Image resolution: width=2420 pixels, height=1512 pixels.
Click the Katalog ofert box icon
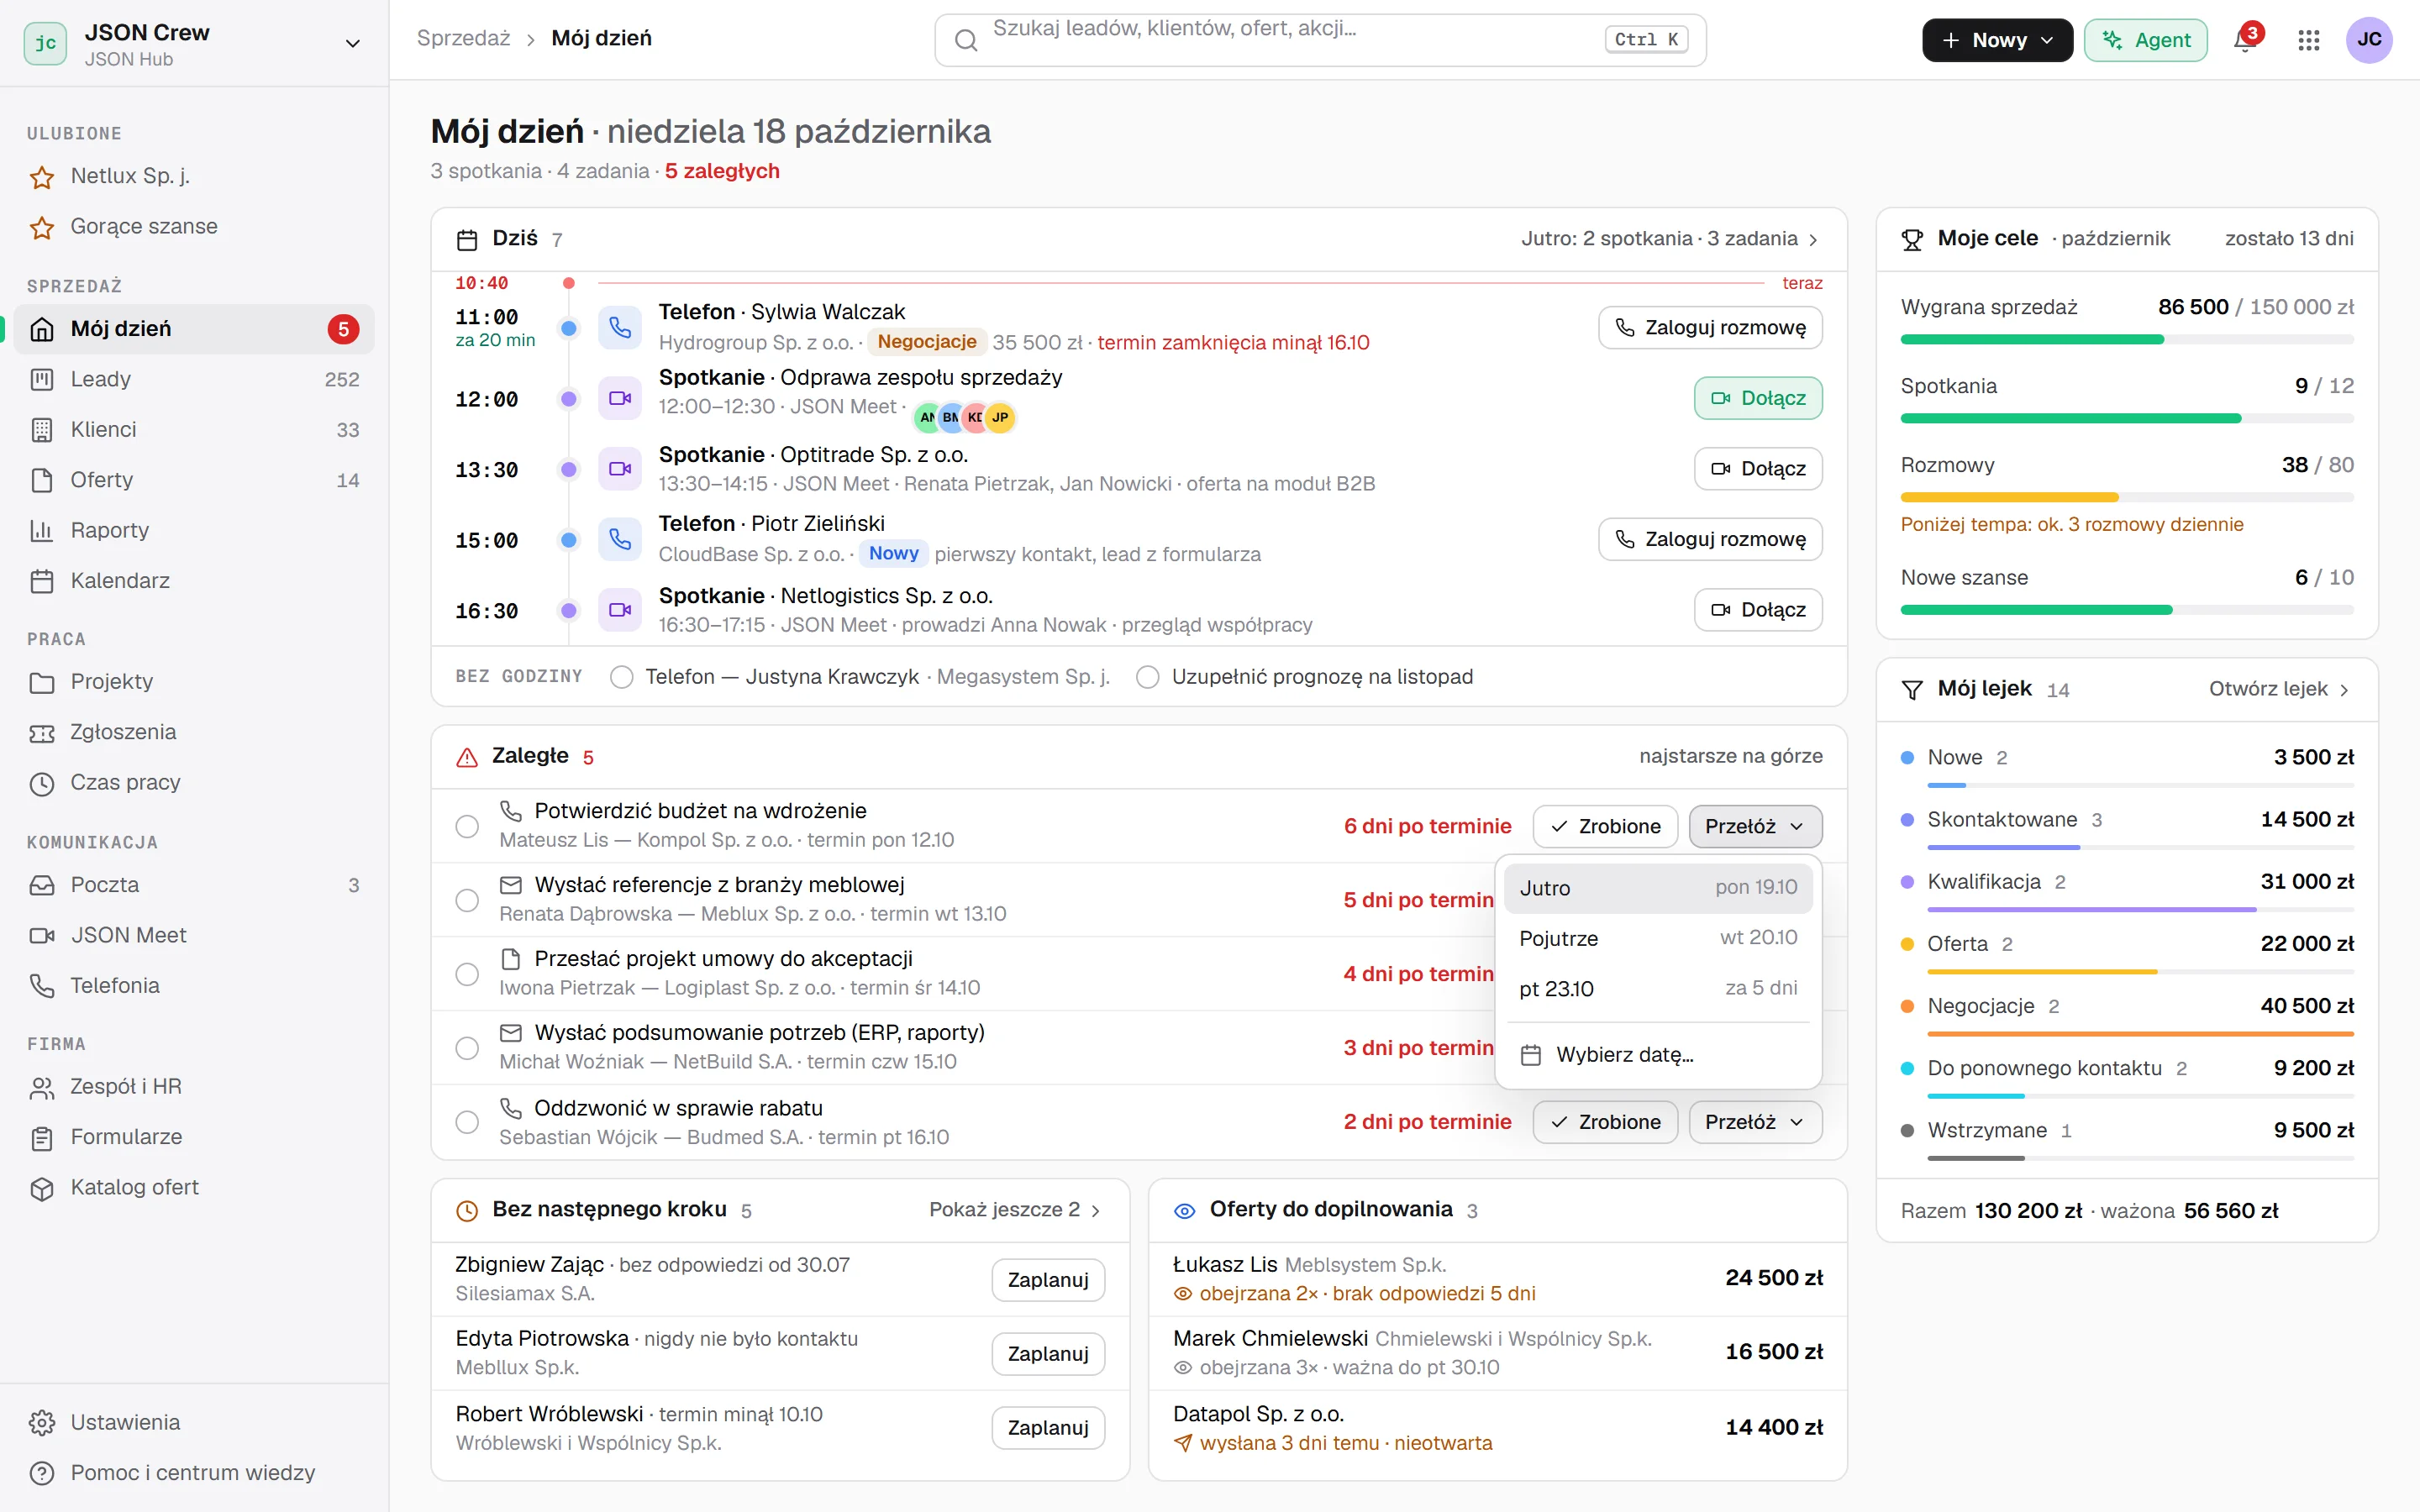pyautogui.click(x=42, y=1188)
